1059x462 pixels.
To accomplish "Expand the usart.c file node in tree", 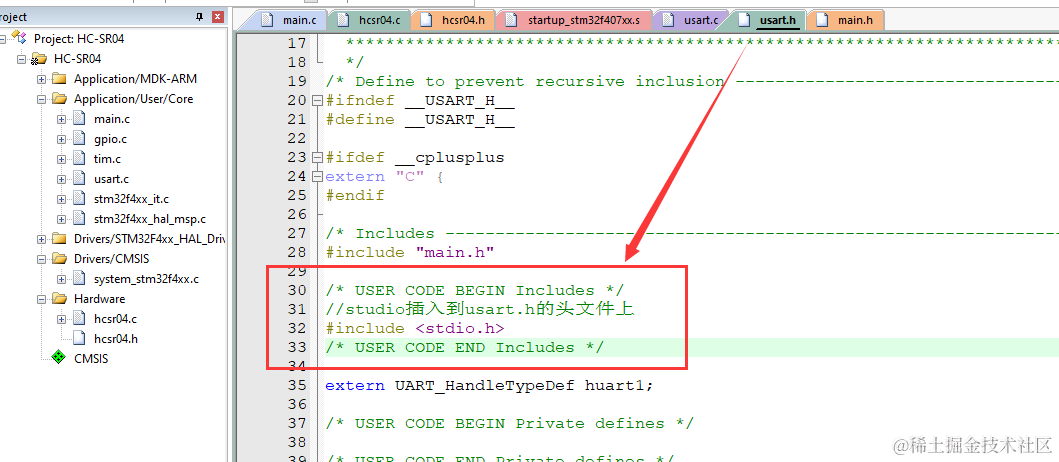I will [x=61, y=180].
